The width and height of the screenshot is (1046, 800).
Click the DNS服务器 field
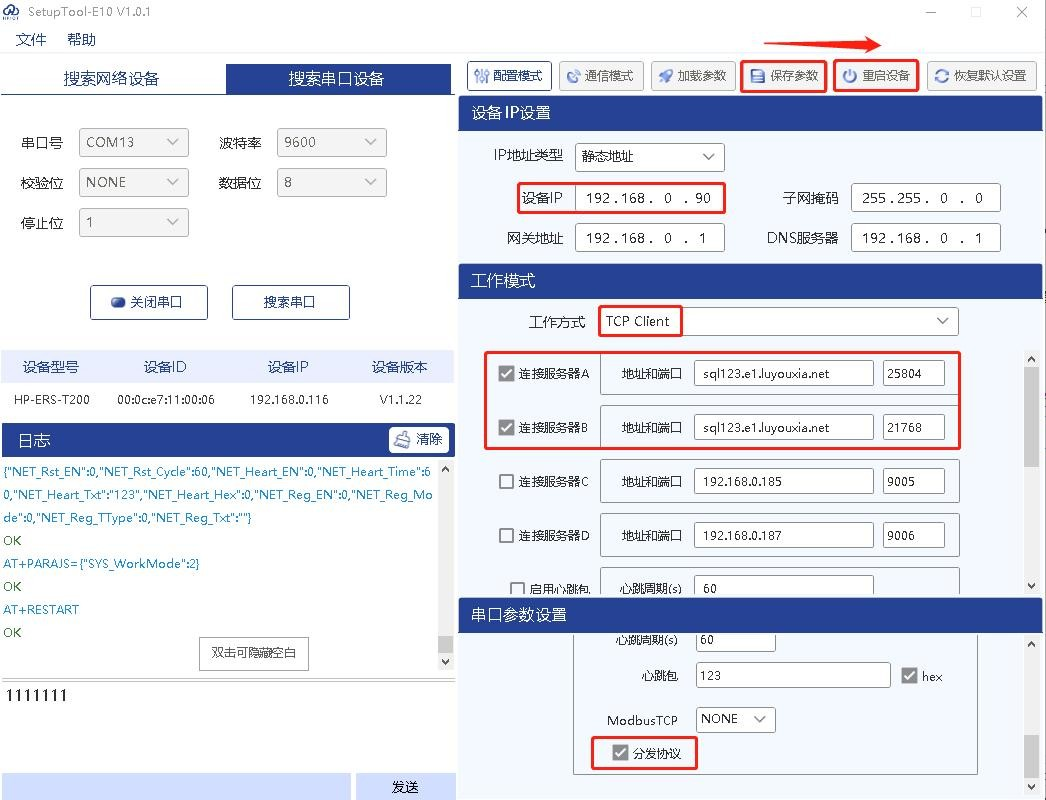925,238
